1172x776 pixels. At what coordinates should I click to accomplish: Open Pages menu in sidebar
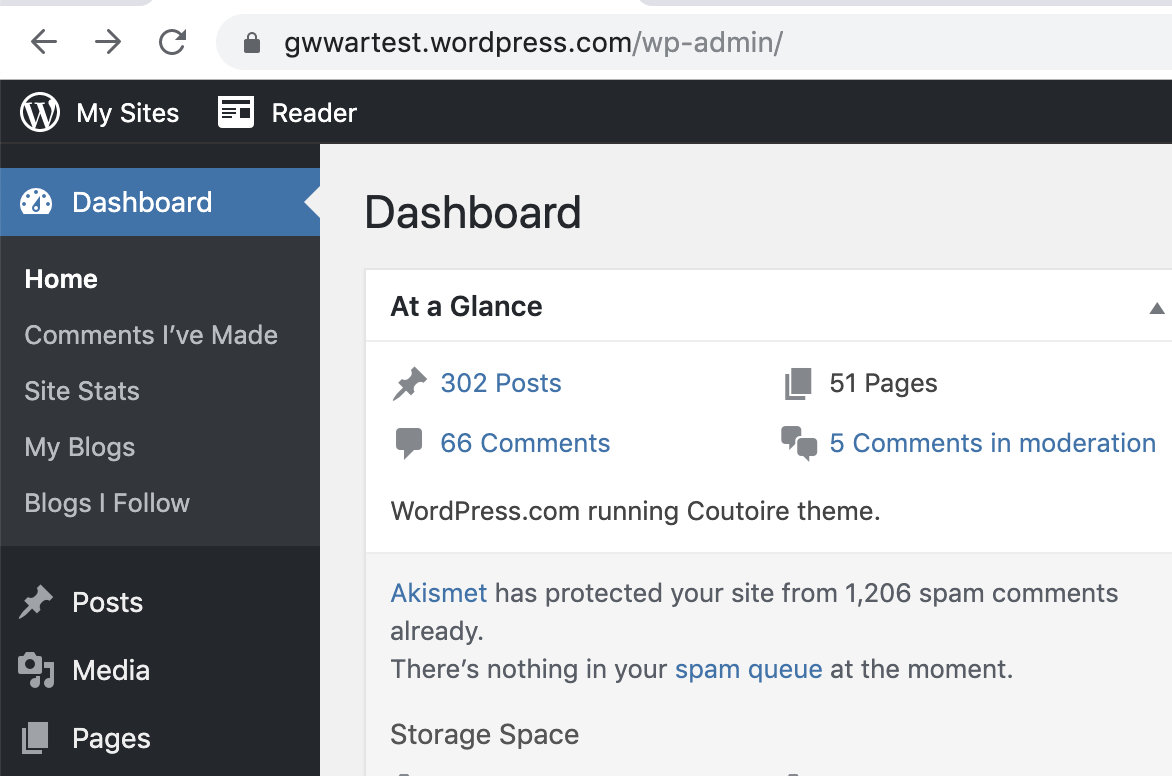(x=111, y=739)
